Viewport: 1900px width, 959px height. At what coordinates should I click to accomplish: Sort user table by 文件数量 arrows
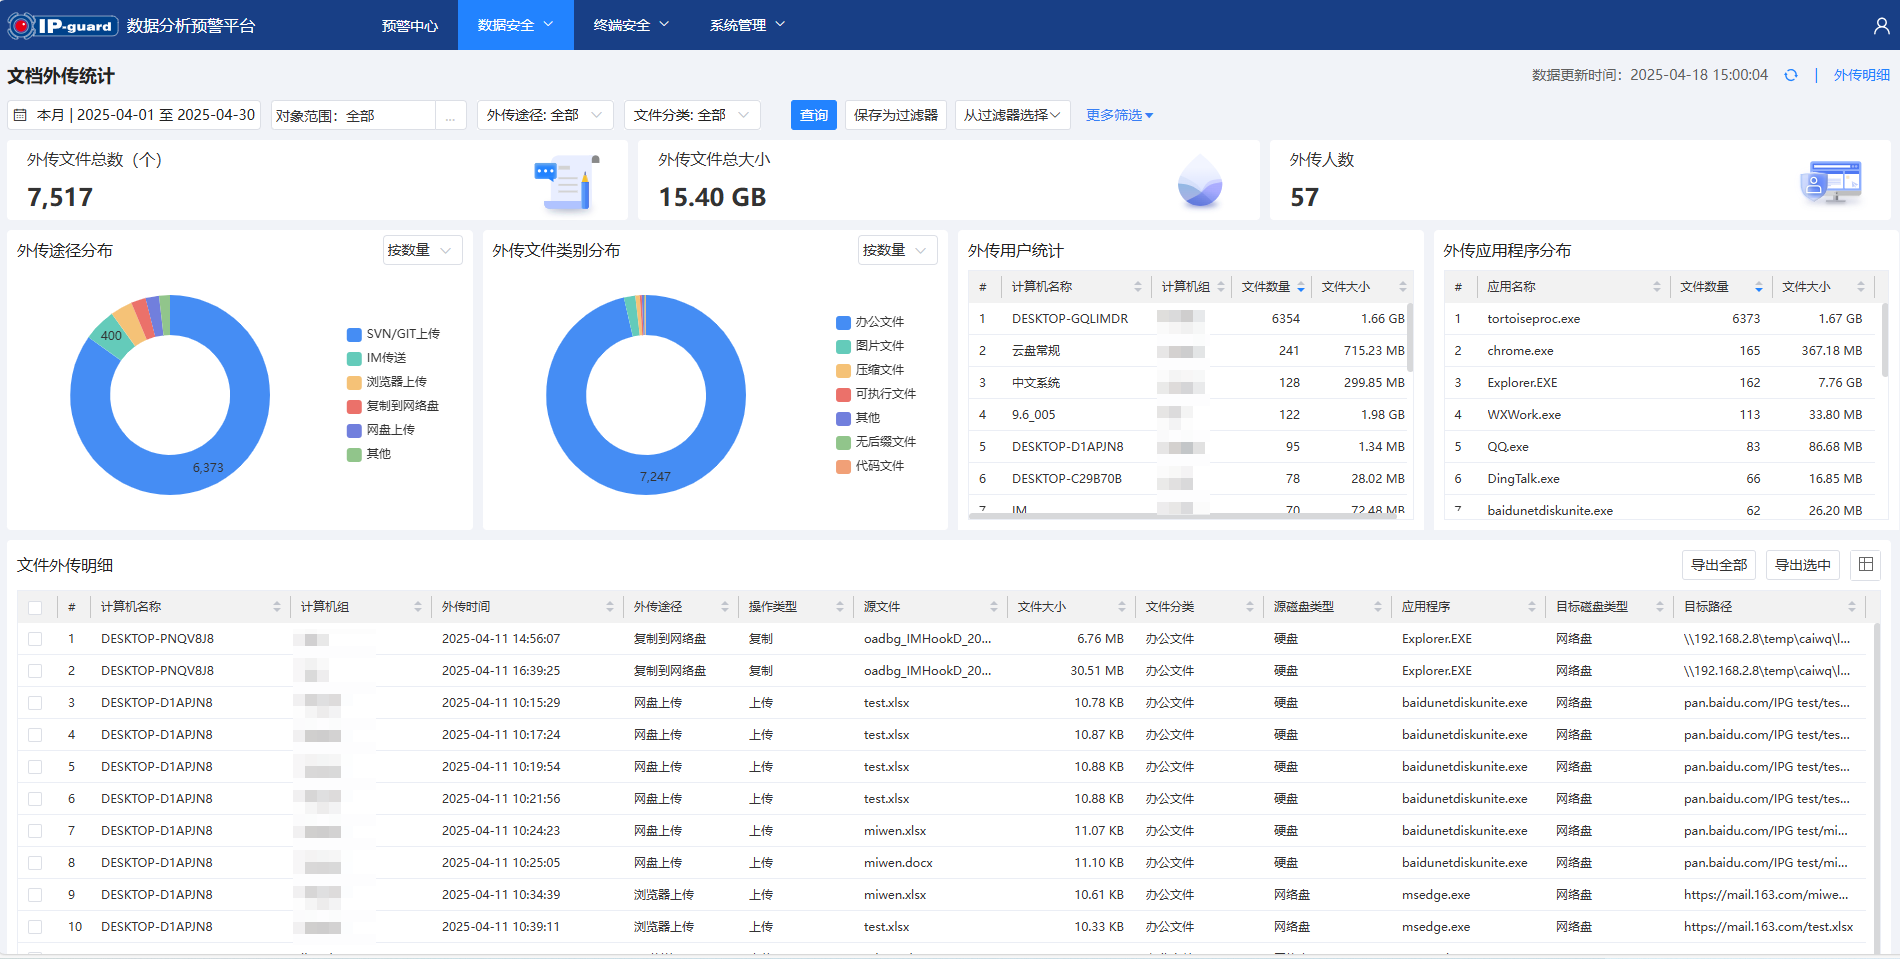pos(1301,287)
